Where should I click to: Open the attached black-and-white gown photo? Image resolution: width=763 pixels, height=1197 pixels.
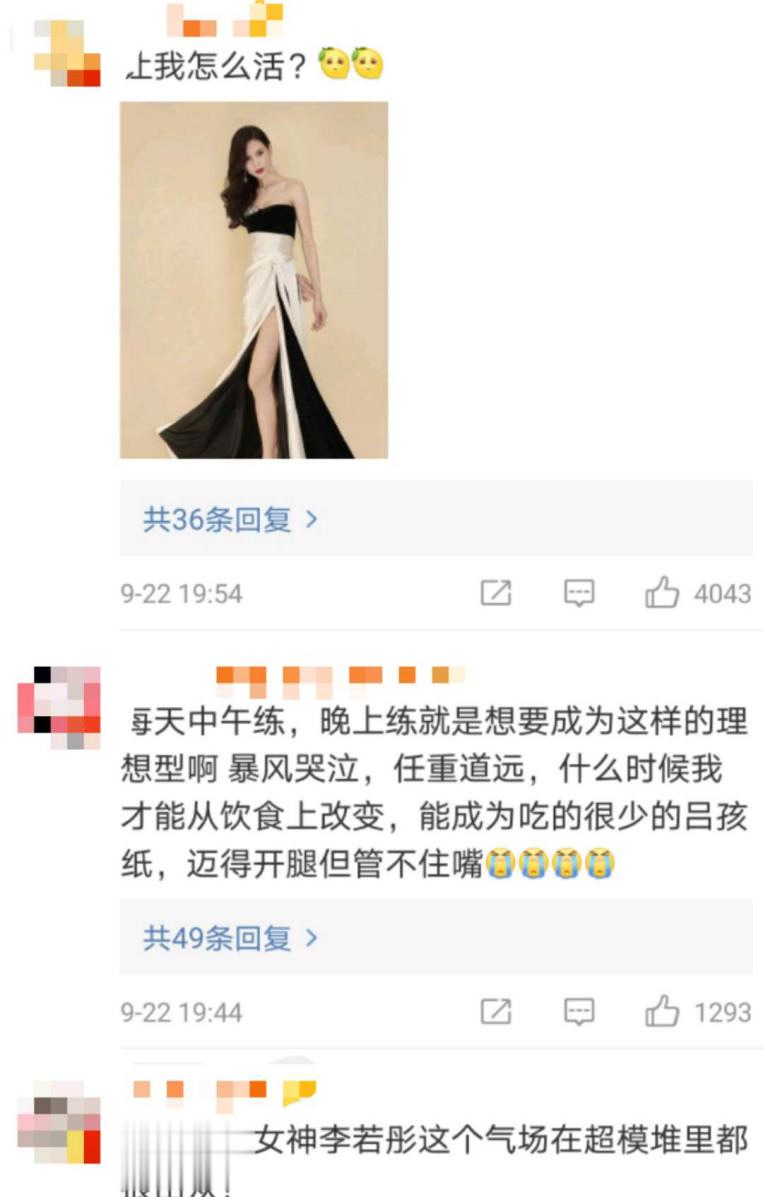point(254,280)
